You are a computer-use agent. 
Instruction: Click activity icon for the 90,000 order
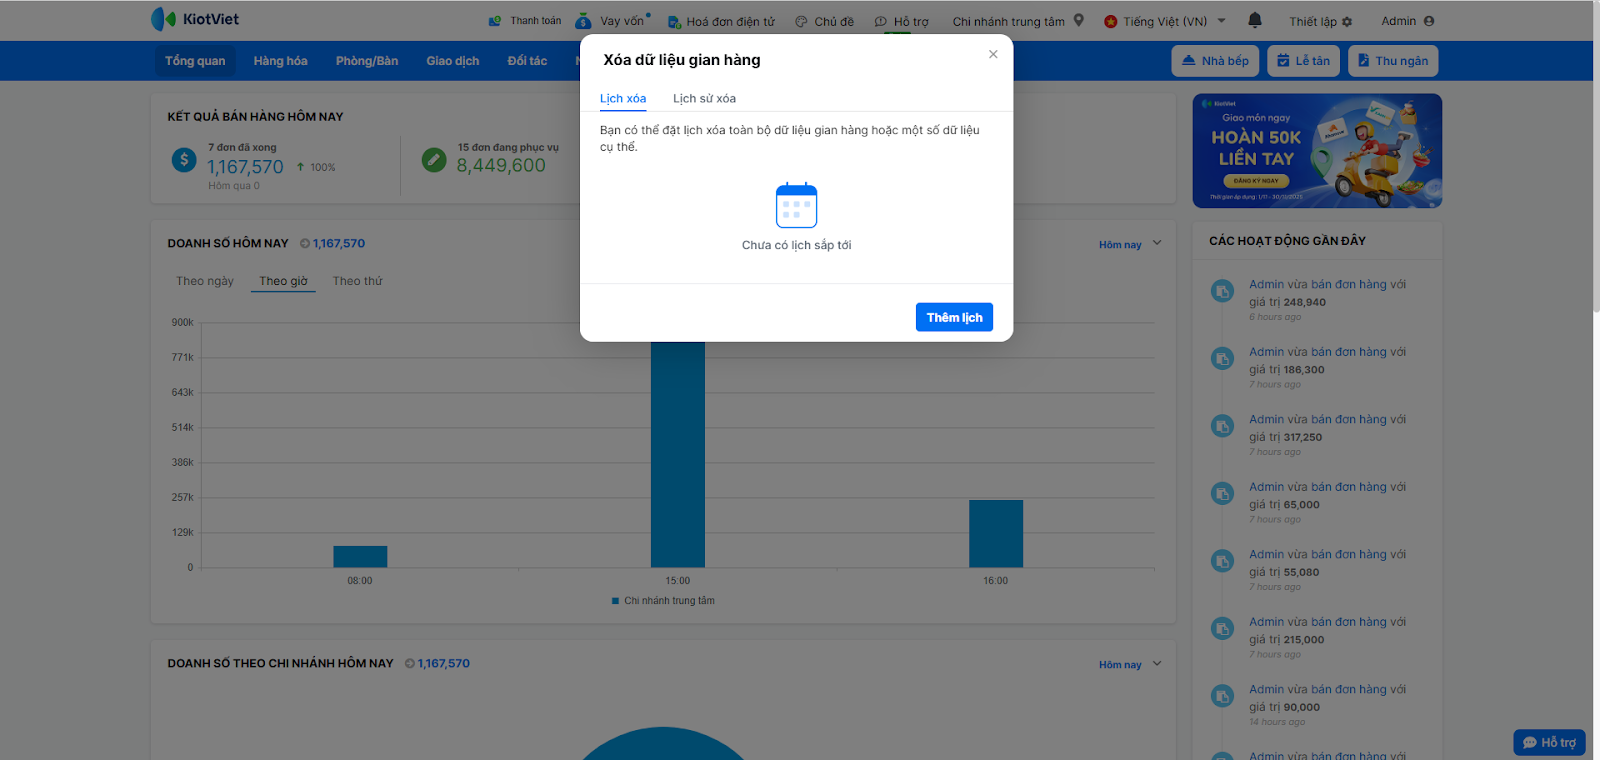(1222, 696)
